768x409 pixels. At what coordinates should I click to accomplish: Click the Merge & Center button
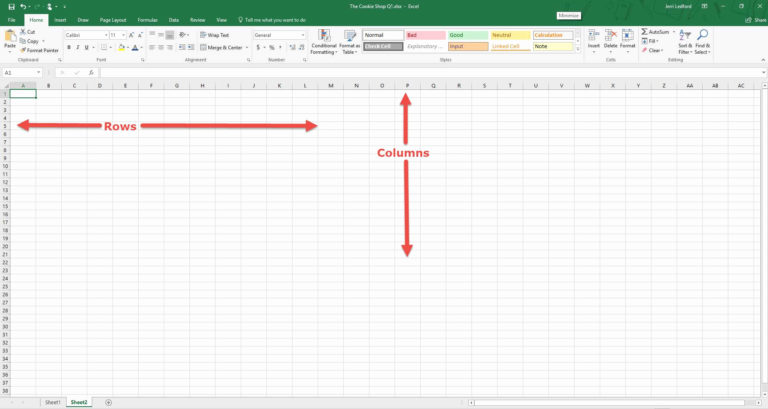[x=221, y=48]
